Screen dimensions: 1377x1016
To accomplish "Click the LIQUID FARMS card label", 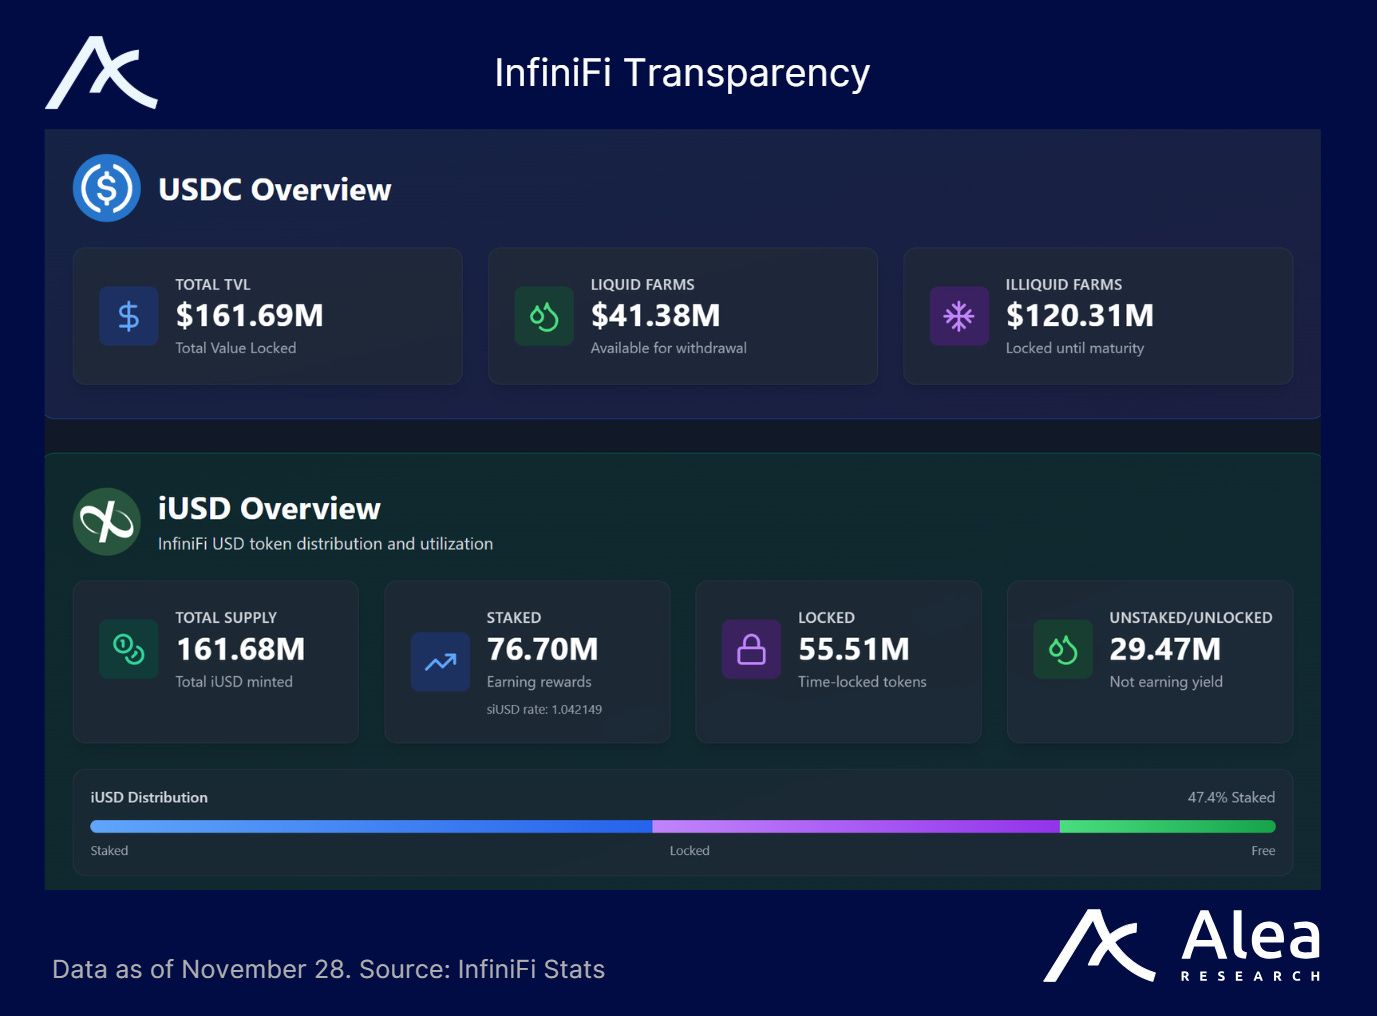I will [x=642, y=285].
